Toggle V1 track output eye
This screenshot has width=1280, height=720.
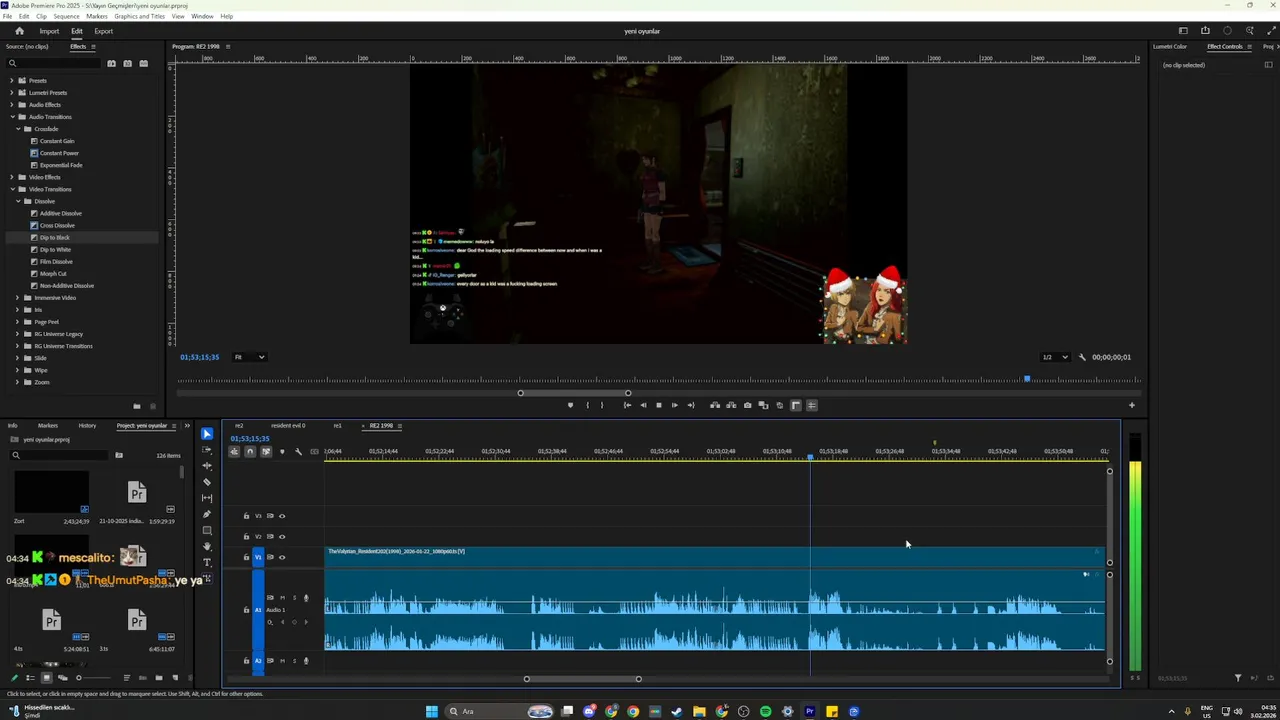(x=282, y=557)
